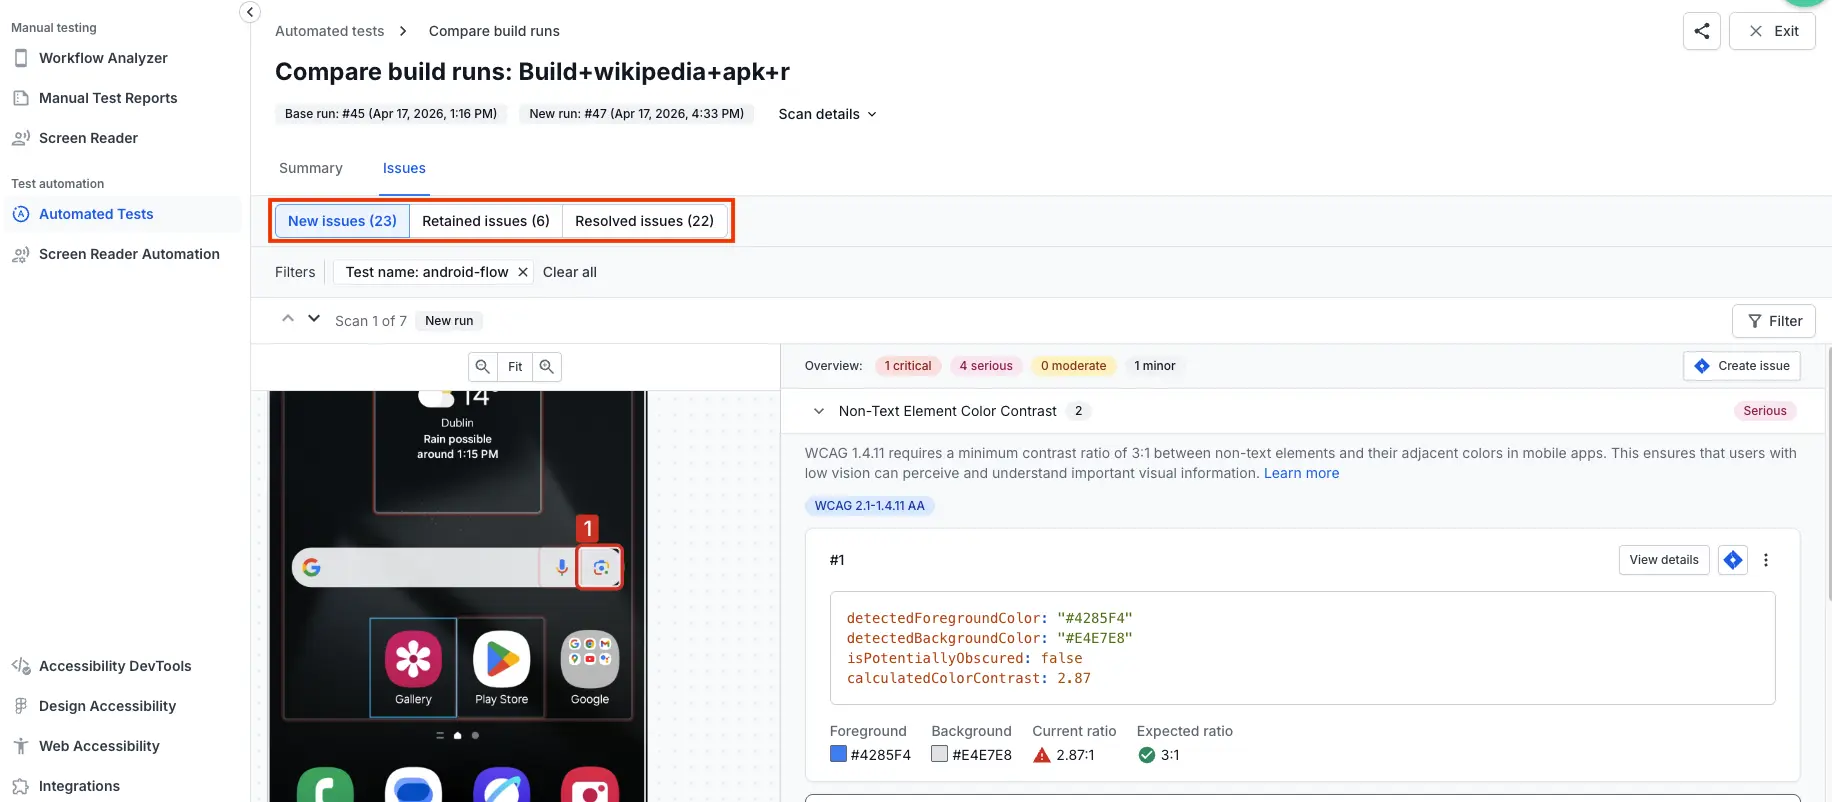Click the 1 minor overview badge
Image resolution: width=1832 pixels, height=802 pixels.
[1155, 366]
